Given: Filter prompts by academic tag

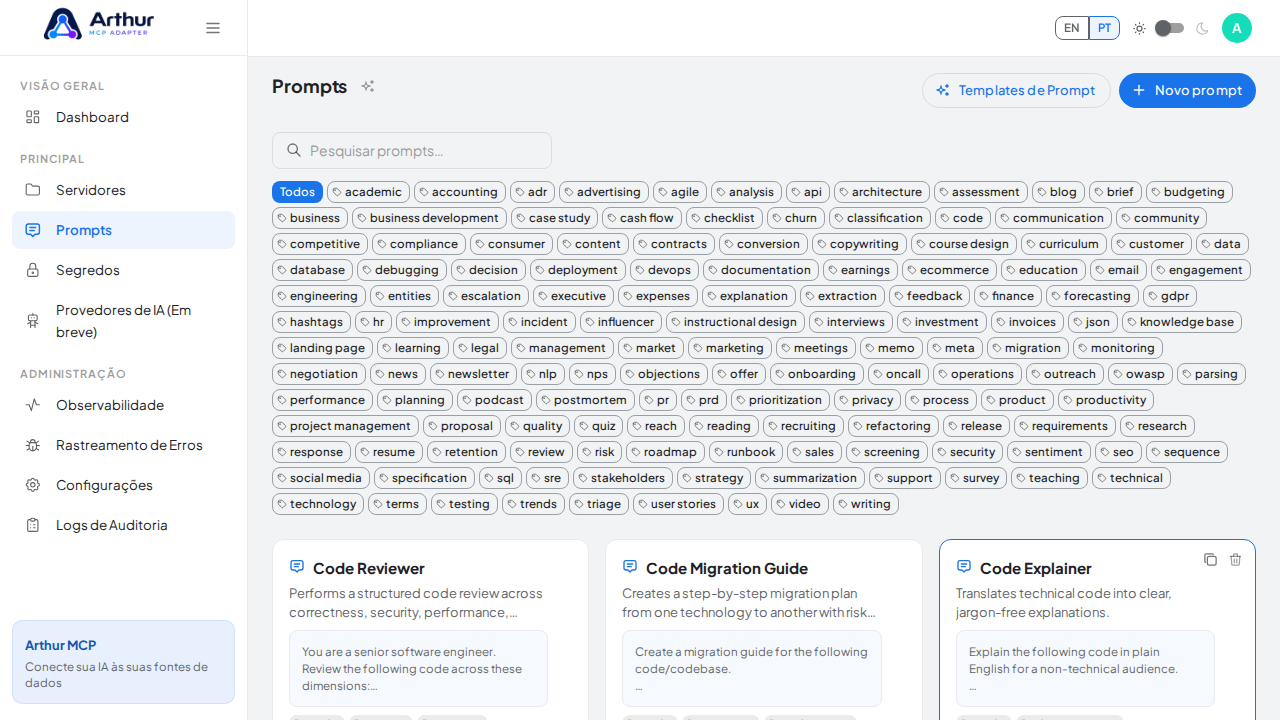Looking at the screenshot, I should (x=368, y=192).
